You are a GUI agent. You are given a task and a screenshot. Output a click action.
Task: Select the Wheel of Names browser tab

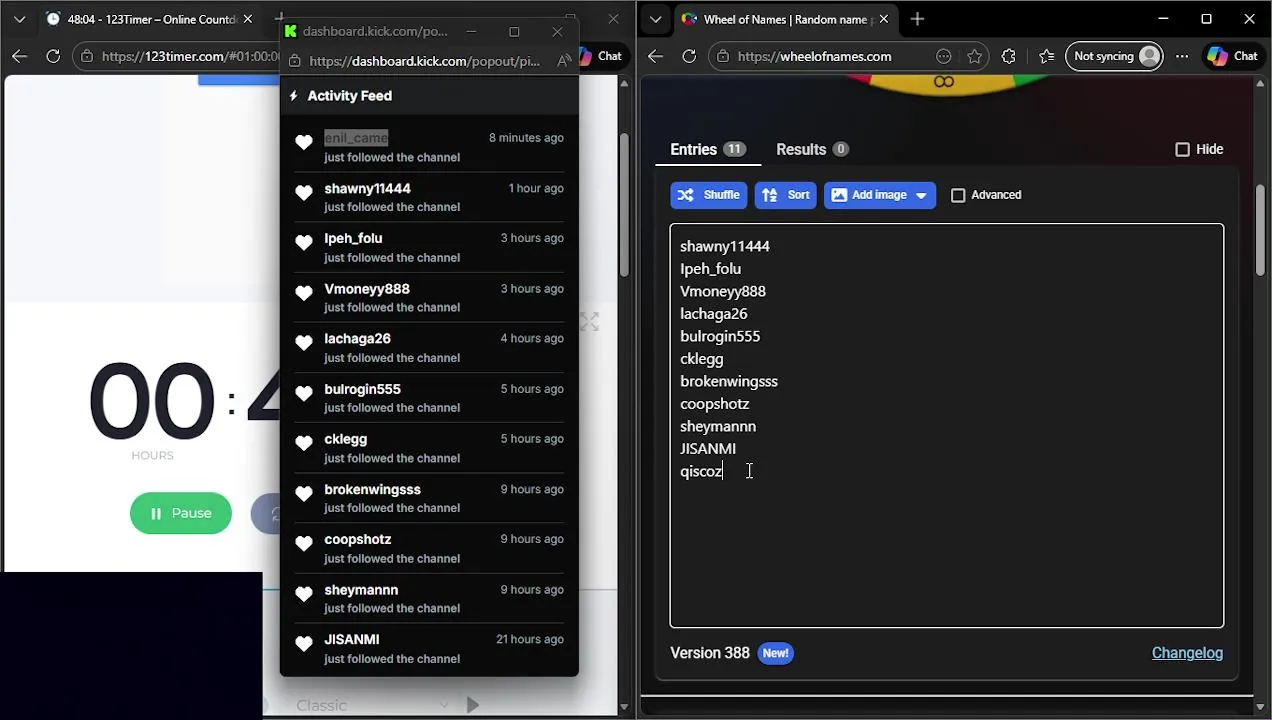click(785, 19)
